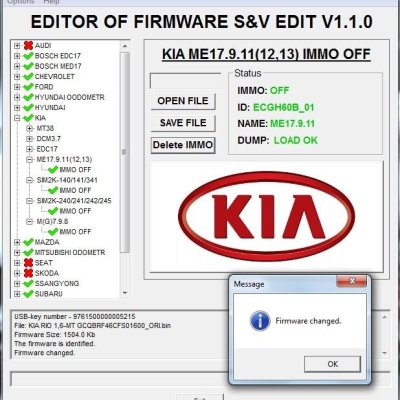This screenshot has height=400, width=400.
Task: Collapse the SIM2K-240/241/242/245 node
Action: tap(30, 201)
